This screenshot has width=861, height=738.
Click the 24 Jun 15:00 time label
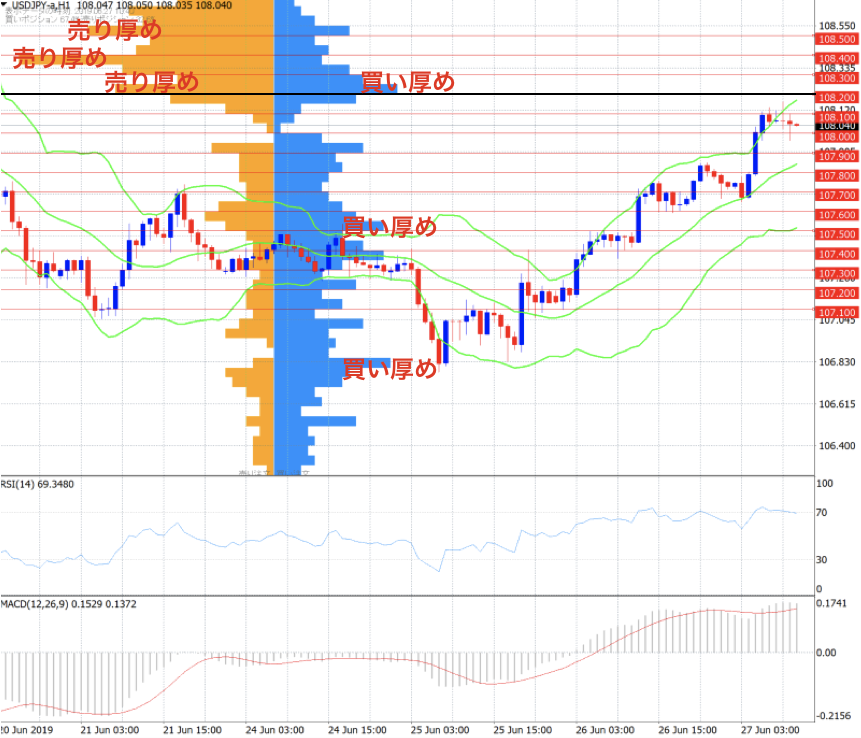(357, 730)
